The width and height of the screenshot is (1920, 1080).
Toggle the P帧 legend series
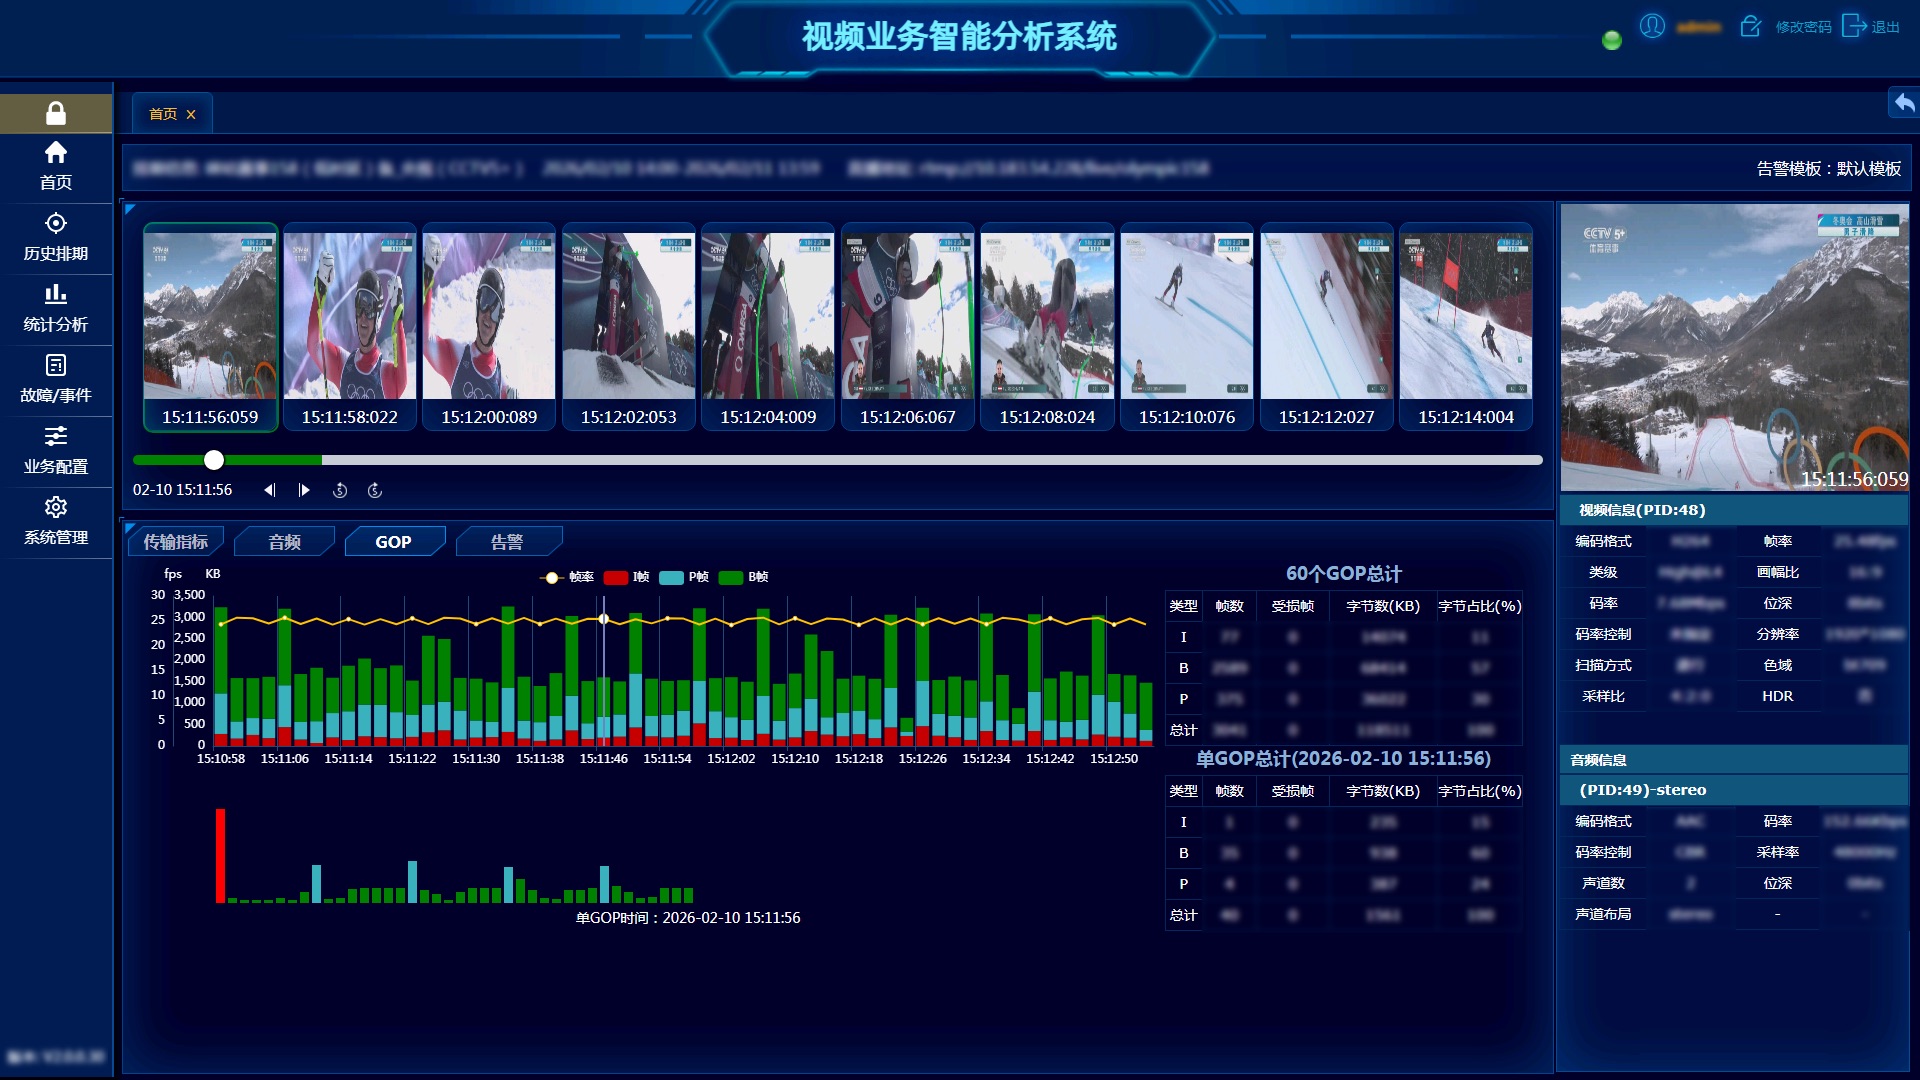click(x=685, y=577)
